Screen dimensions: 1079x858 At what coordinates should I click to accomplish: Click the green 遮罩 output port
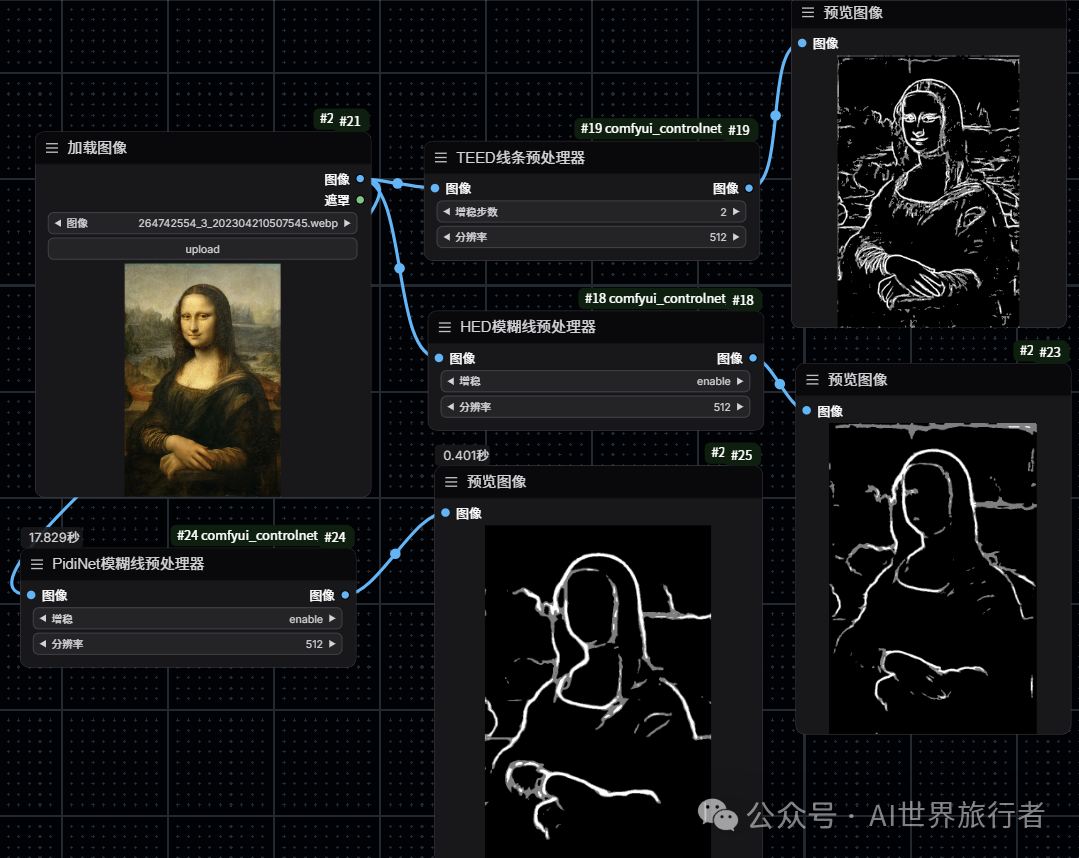360,200
